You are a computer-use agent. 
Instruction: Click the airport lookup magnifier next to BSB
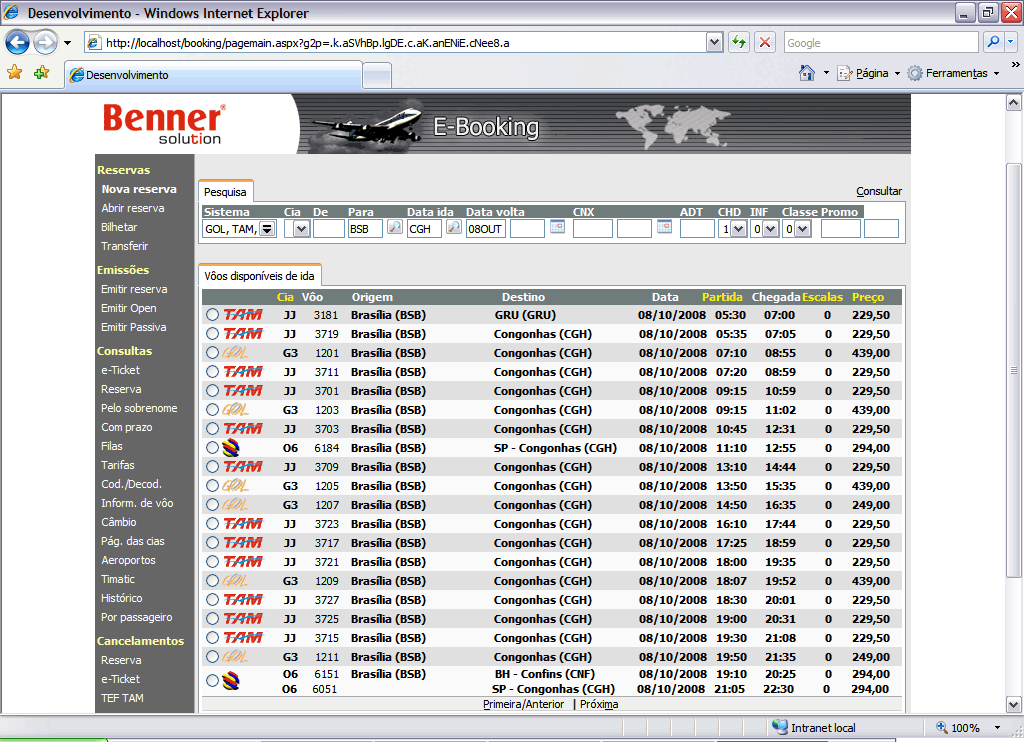tap(394, 227)
